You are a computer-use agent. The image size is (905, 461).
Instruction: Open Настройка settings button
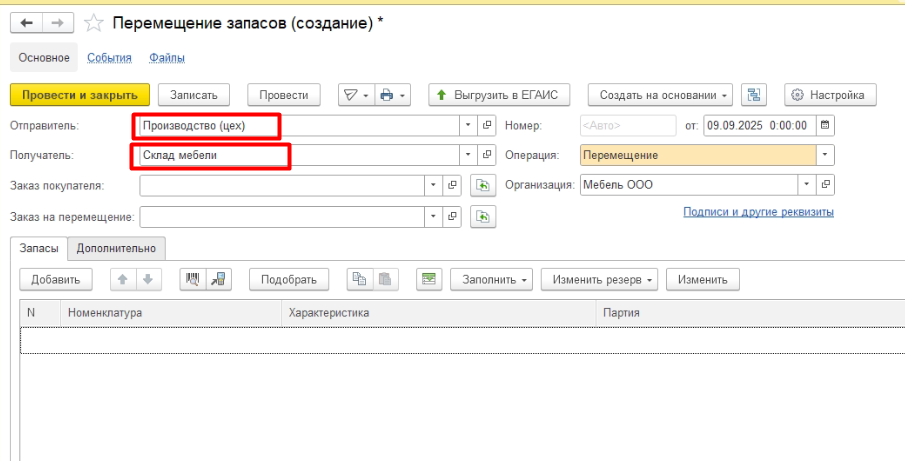coord(830,95)
